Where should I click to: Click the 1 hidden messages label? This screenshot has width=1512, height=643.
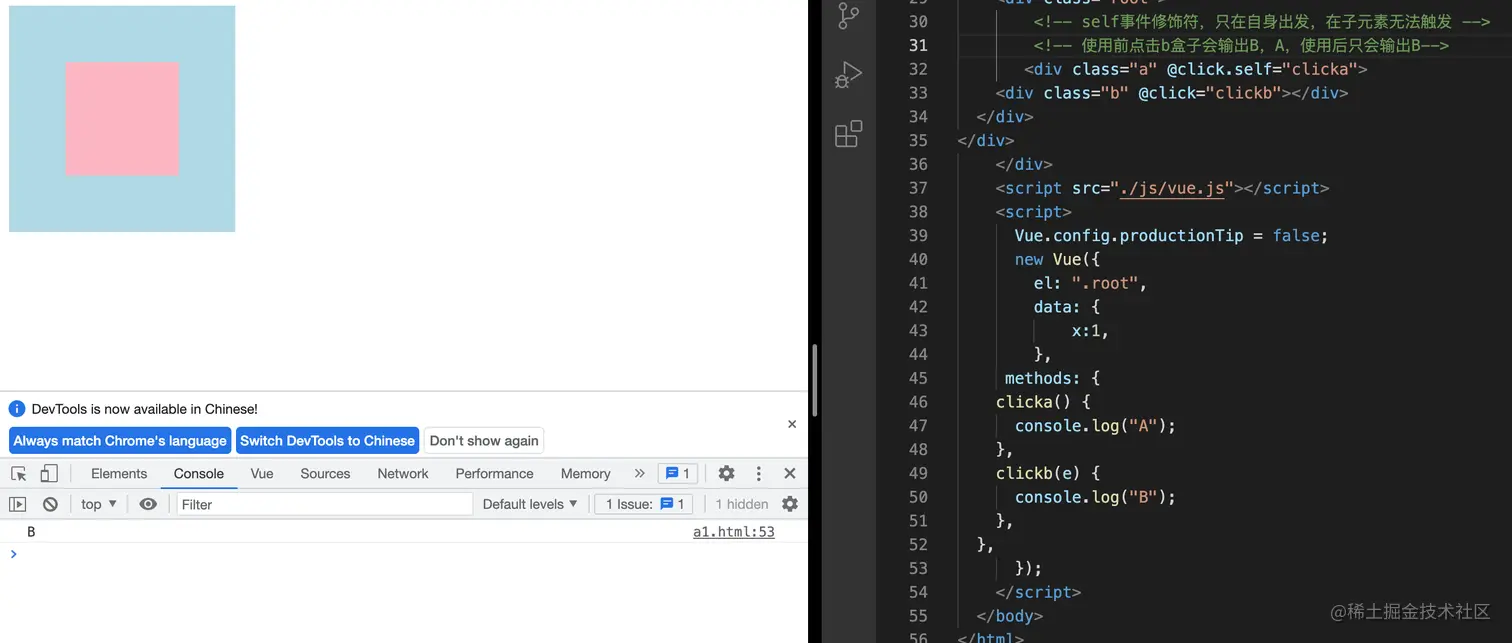pos(742,504)
